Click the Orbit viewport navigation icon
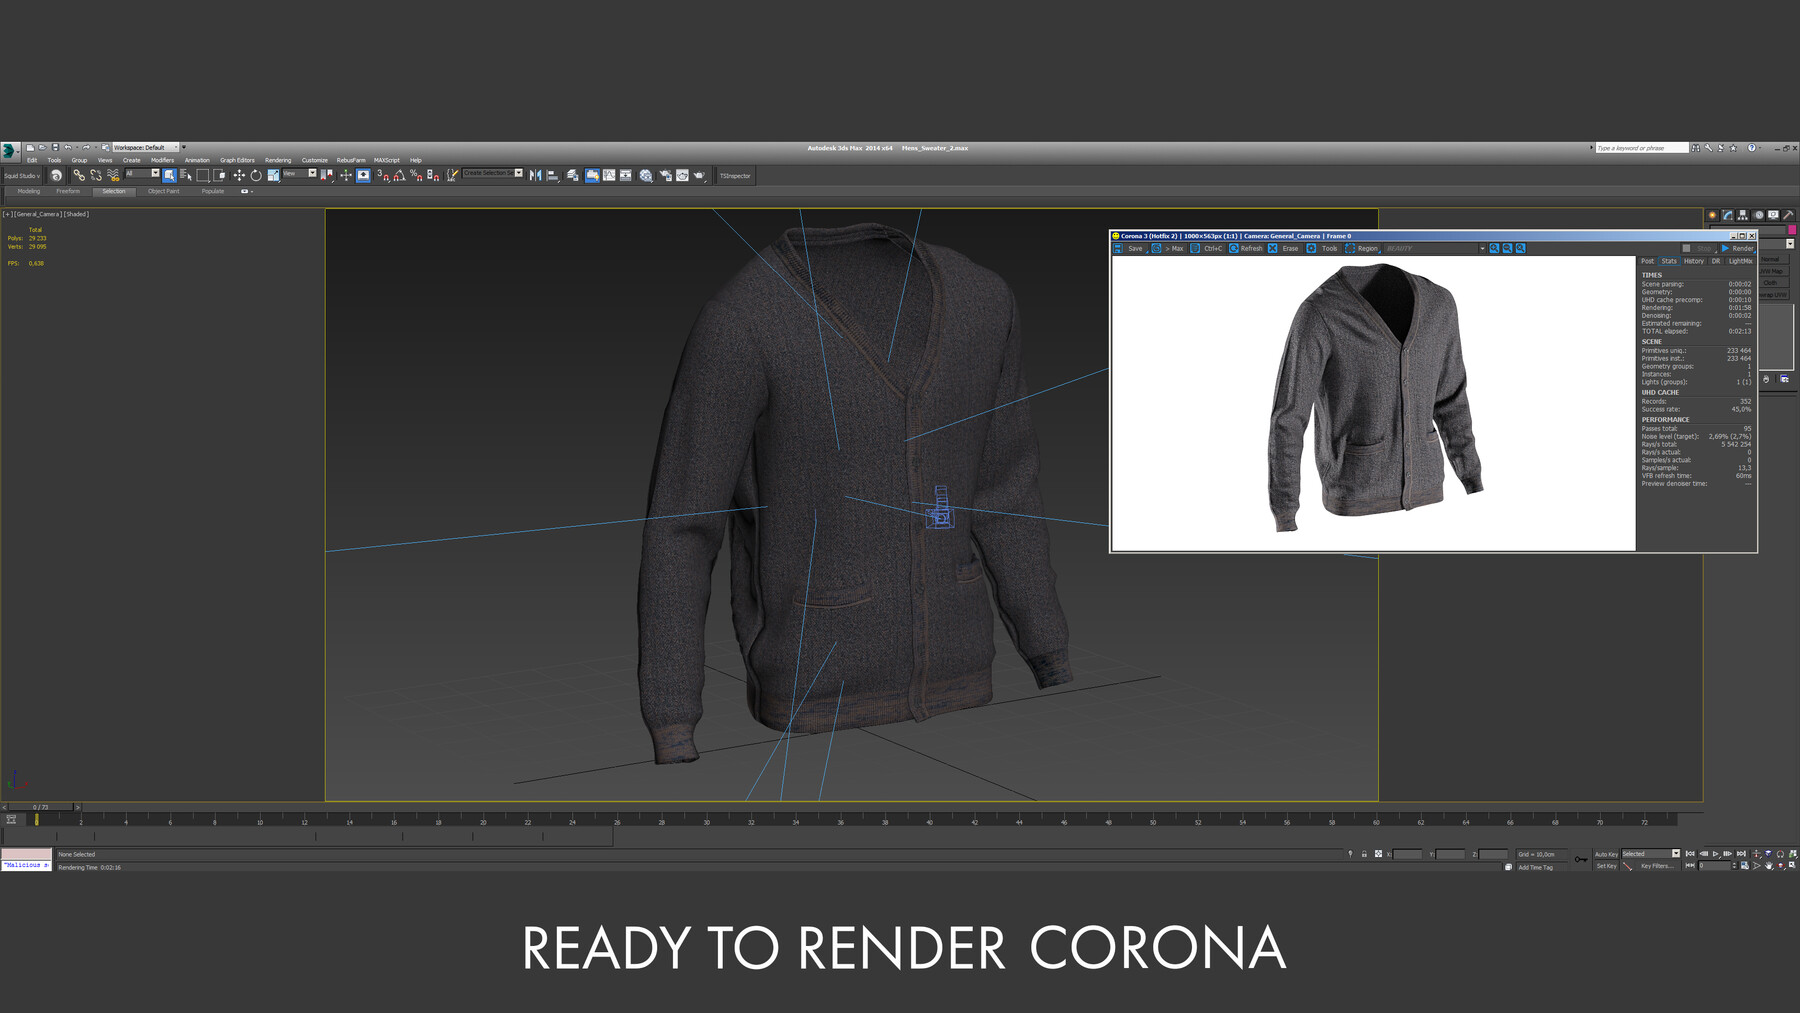Image resolution: width=1800 pixels, height=1013 pixels. click(1781, 866)
